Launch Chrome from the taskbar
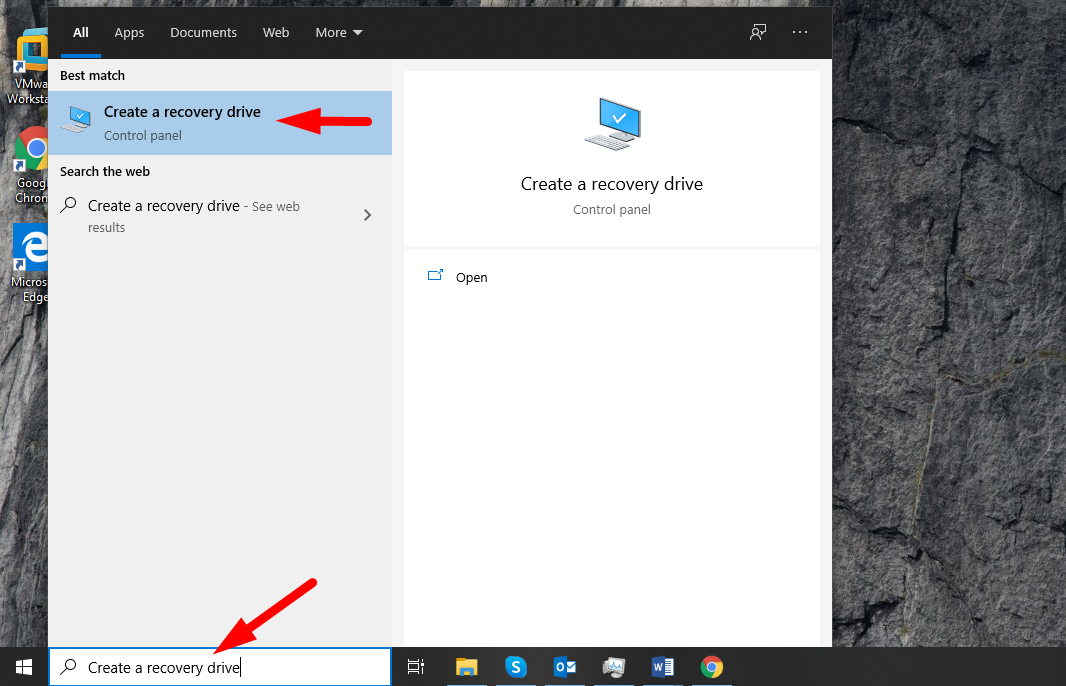Viewport: 1066px width, 686px height. 711,667
